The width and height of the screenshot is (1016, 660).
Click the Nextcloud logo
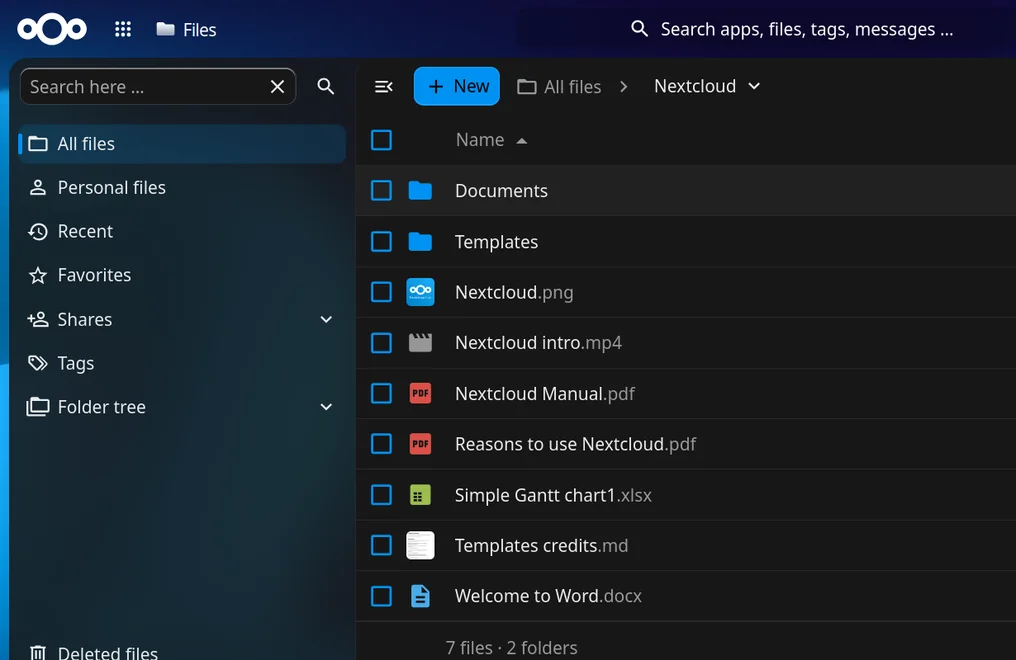(52, 29)
